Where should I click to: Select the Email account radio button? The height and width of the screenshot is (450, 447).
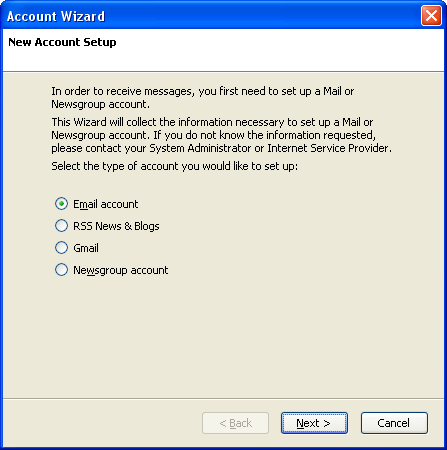pyautogui.click(x=61, y=204)
